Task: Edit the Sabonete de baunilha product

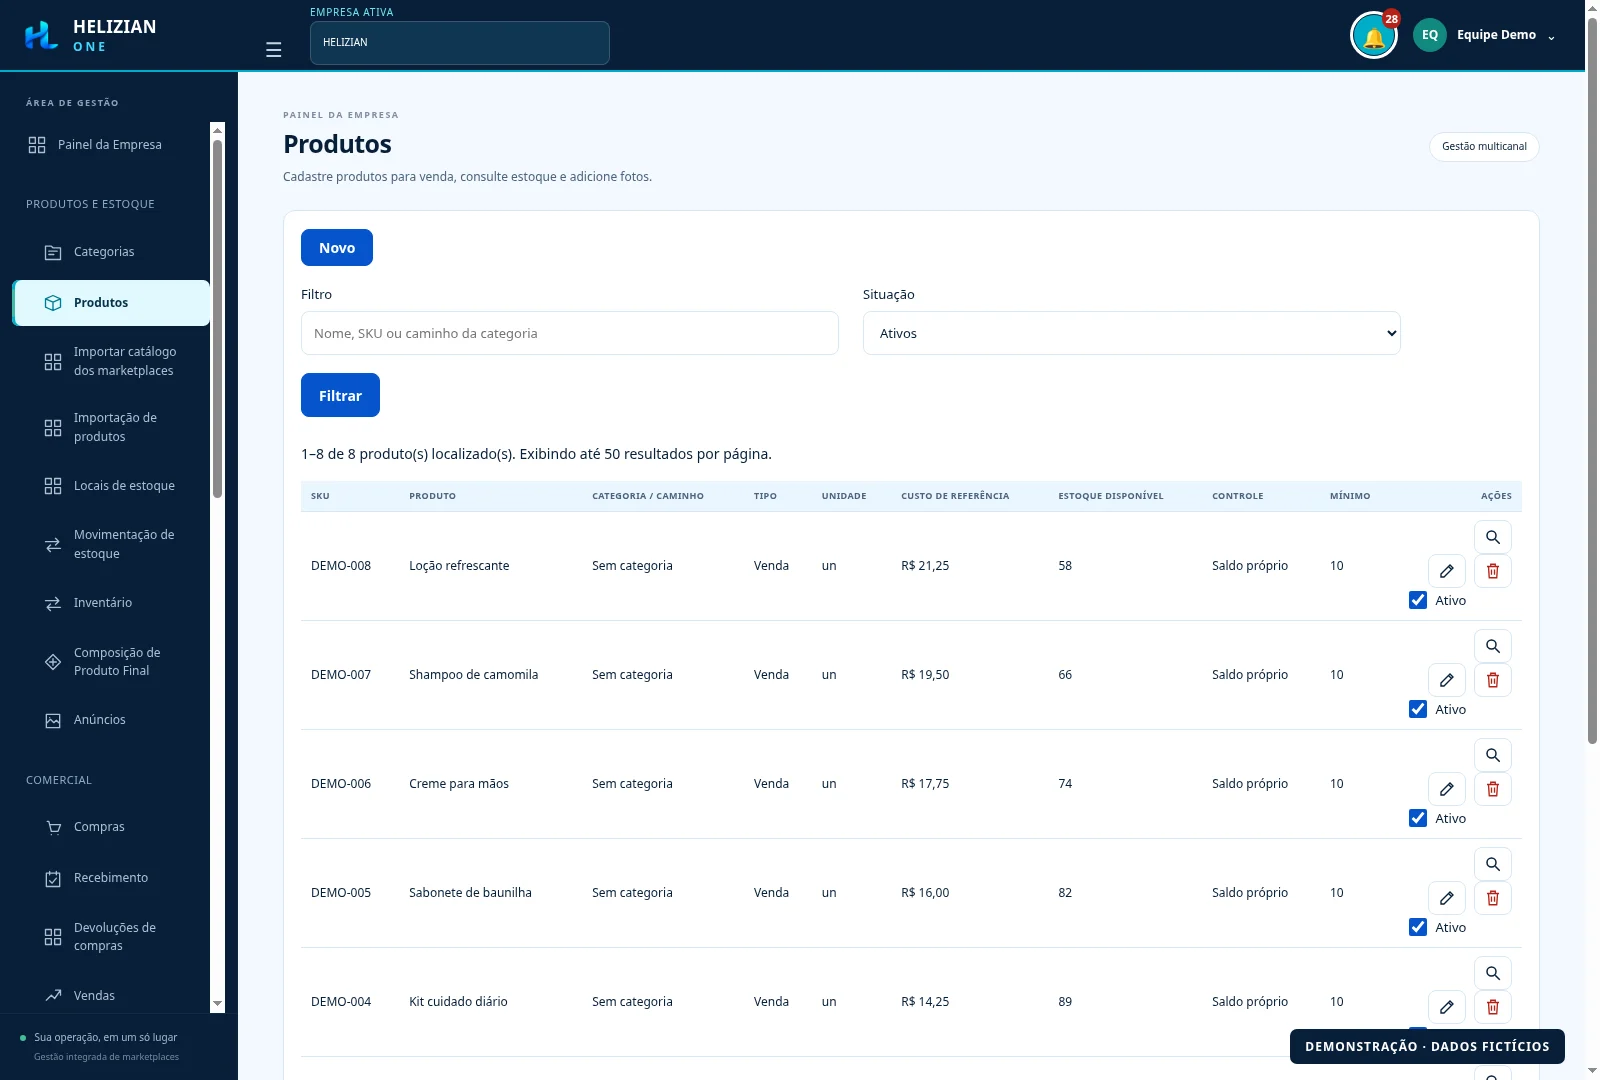Action: 1447,898
